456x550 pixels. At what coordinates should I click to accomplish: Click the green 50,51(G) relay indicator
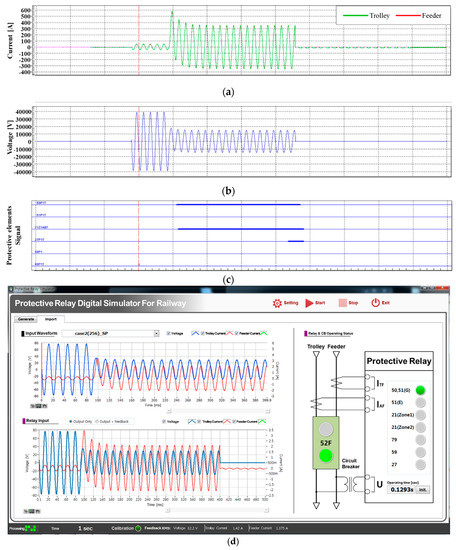420,390
